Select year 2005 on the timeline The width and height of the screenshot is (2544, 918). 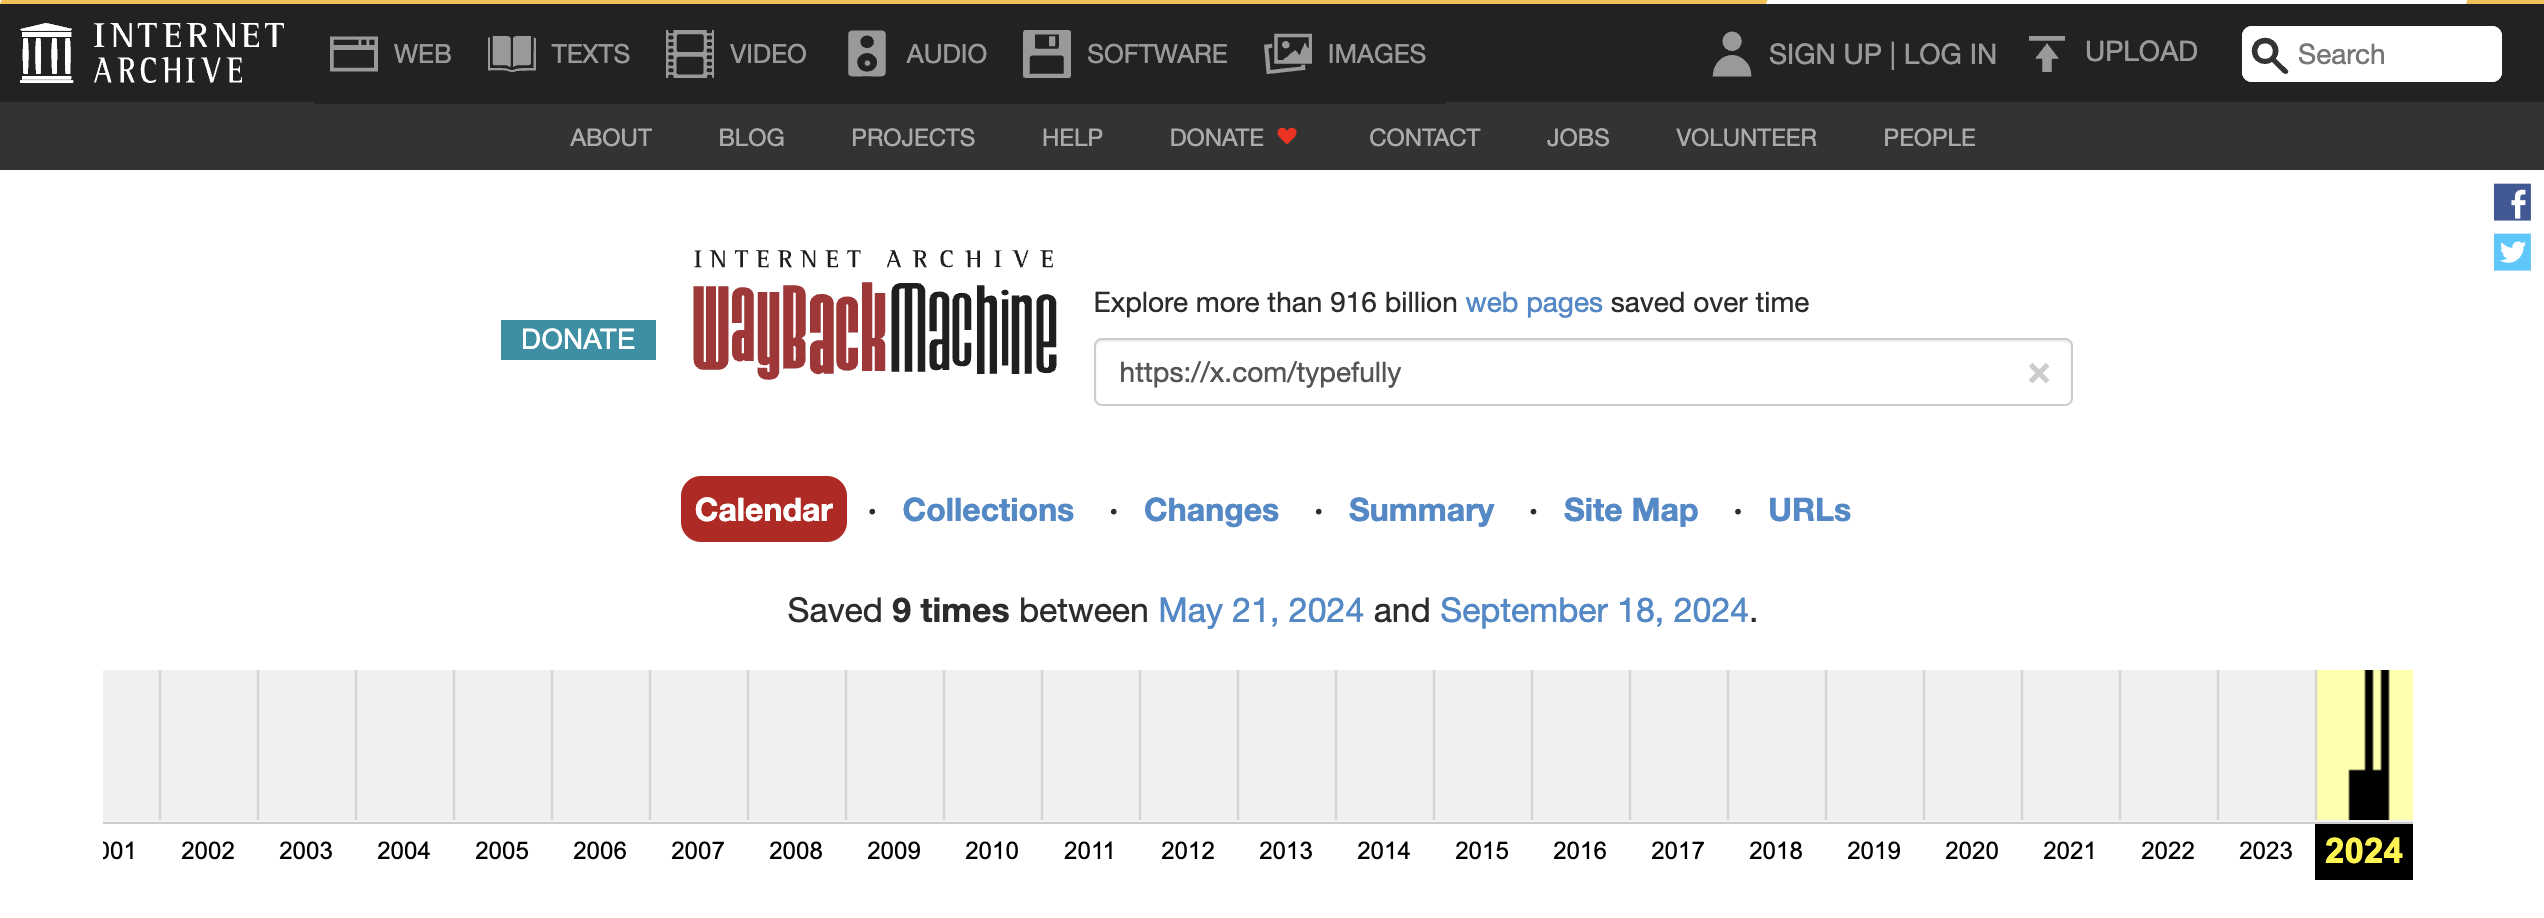[502, 851]
